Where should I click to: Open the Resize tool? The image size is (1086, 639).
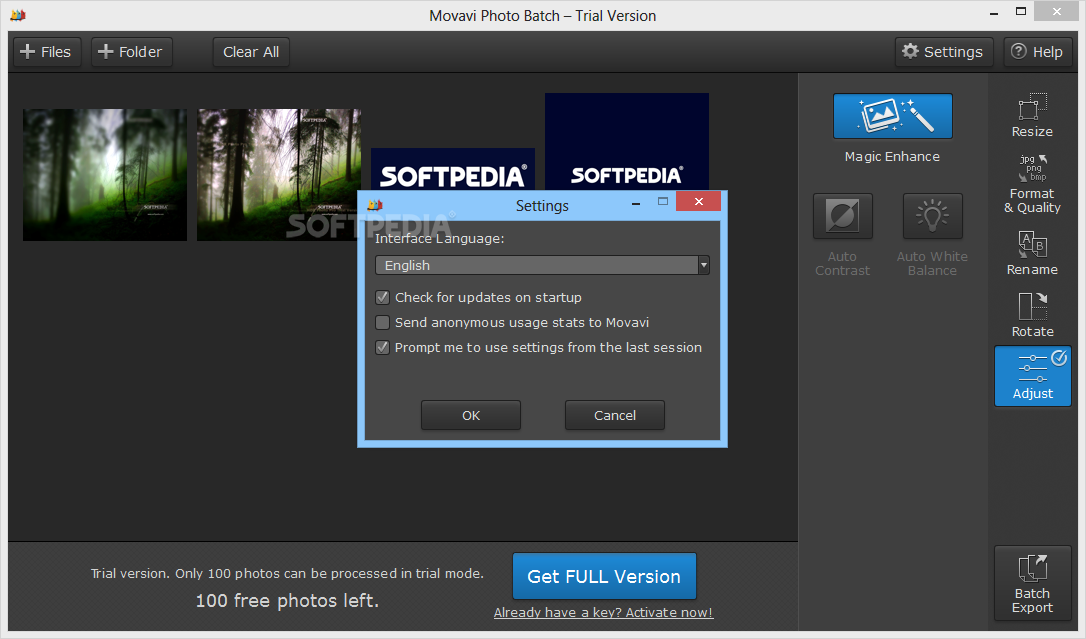[x=1032, y=116]
